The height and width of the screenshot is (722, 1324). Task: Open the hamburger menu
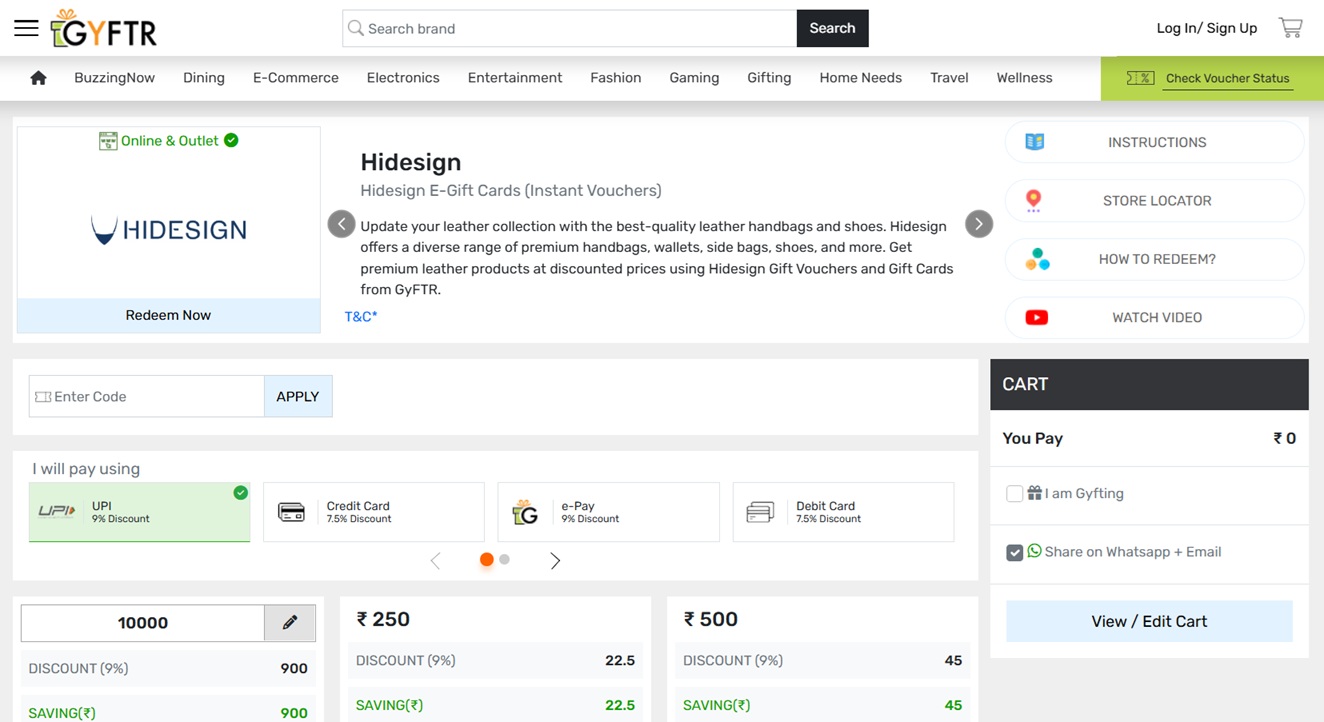coord(26,28)
